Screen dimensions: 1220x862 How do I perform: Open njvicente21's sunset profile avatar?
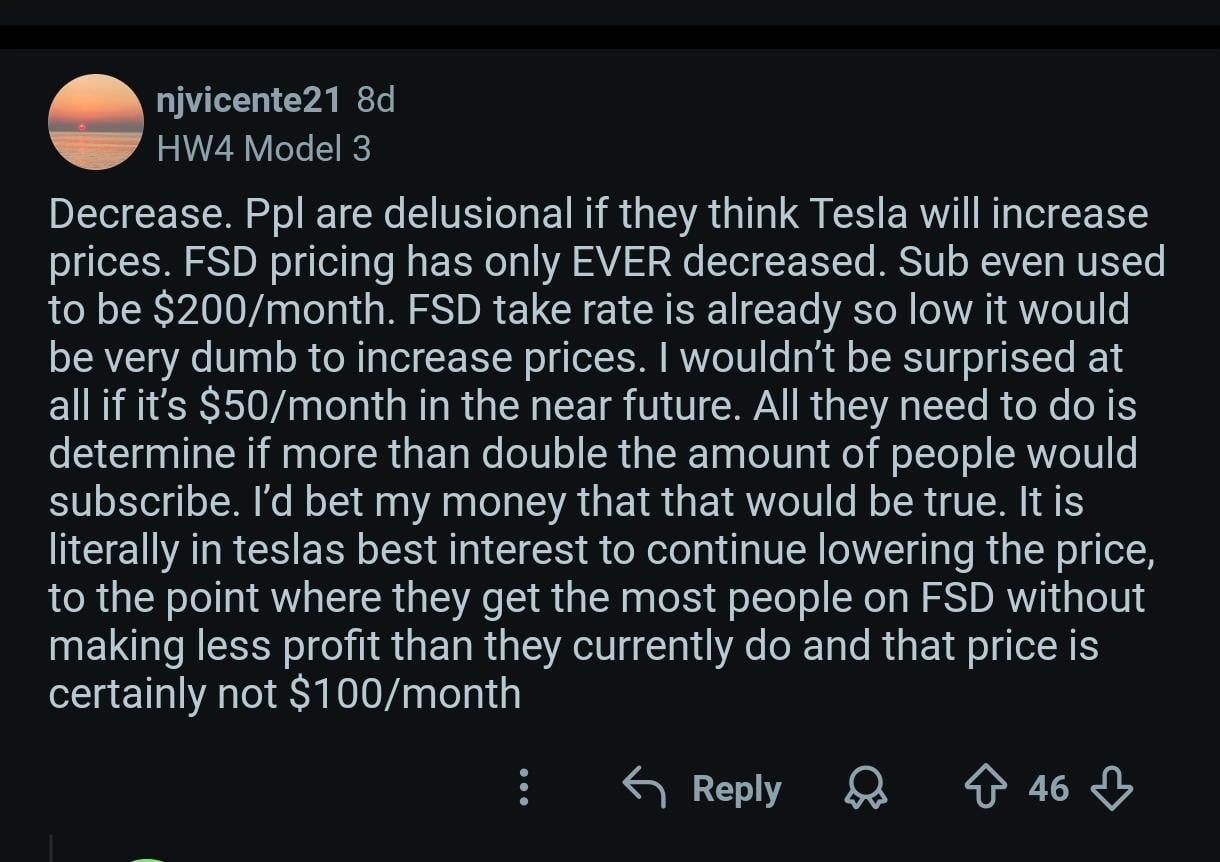pos(96,122)
